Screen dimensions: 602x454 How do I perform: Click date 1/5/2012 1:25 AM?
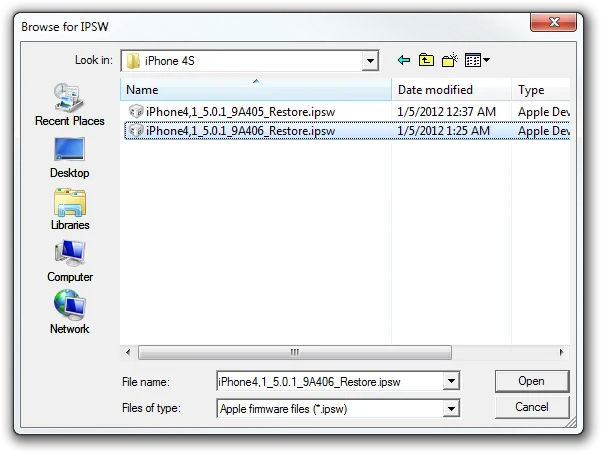(x=443, y=131)
